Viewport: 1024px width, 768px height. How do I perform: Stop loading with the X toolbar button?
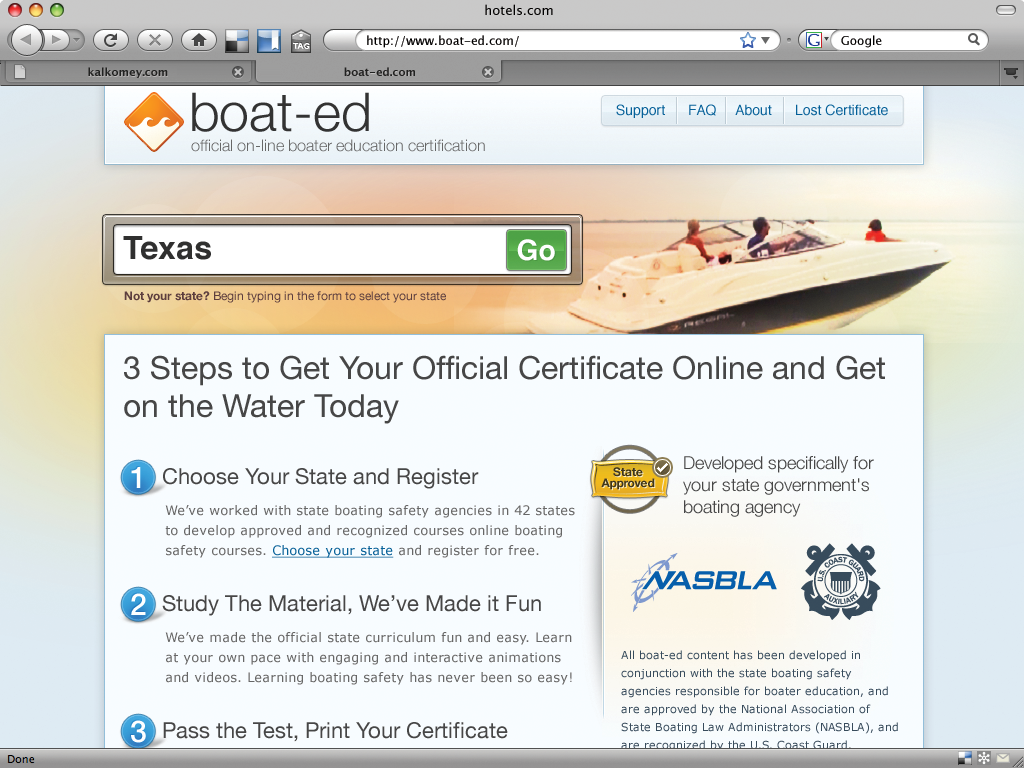point(155,40)
